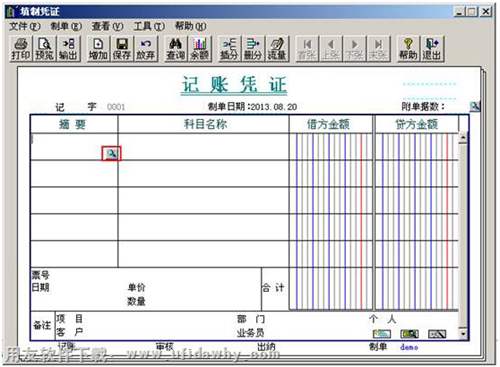Click the 客户 label in remarks
Image resolution: width=500 pixels, height=367 pixels.
pyautogui.click(x=69, y=332)
